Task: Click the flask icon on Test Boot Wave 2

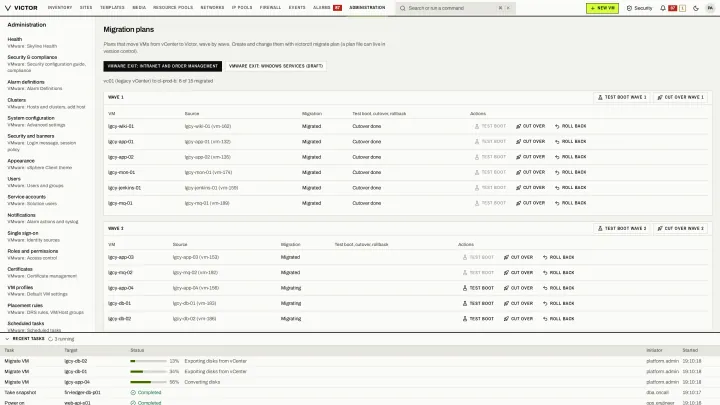Action: (x=600, y=229)
